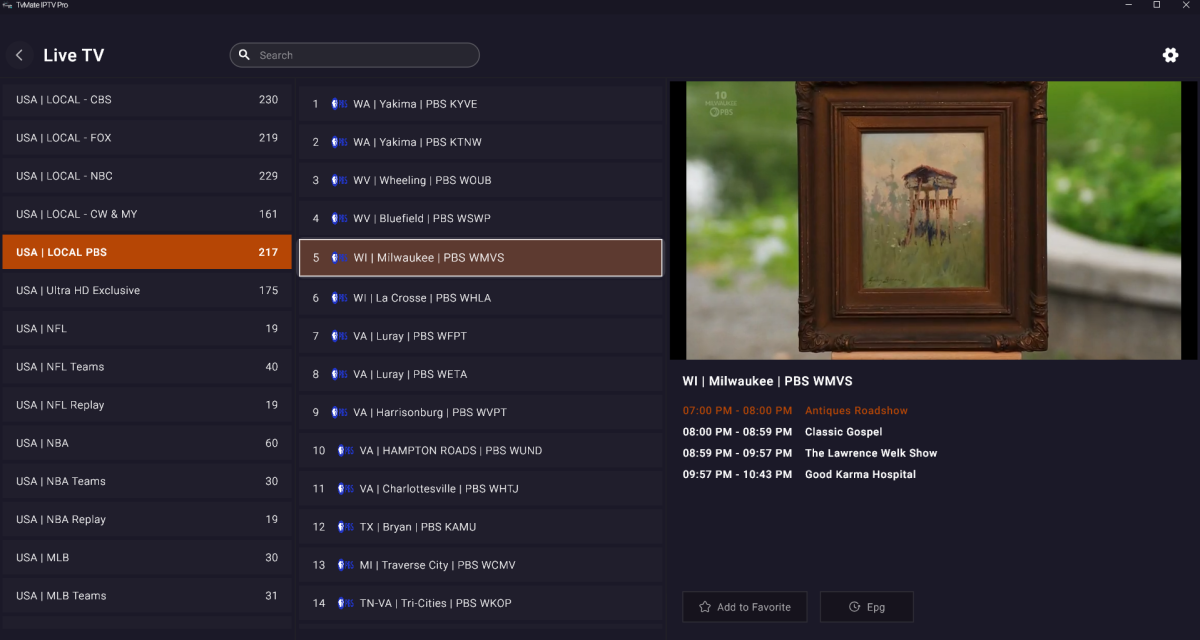The width and height of the screenshot is (1200, 640).
Task: Select the Classic Gospel program listing
Action: pos(843,432)
